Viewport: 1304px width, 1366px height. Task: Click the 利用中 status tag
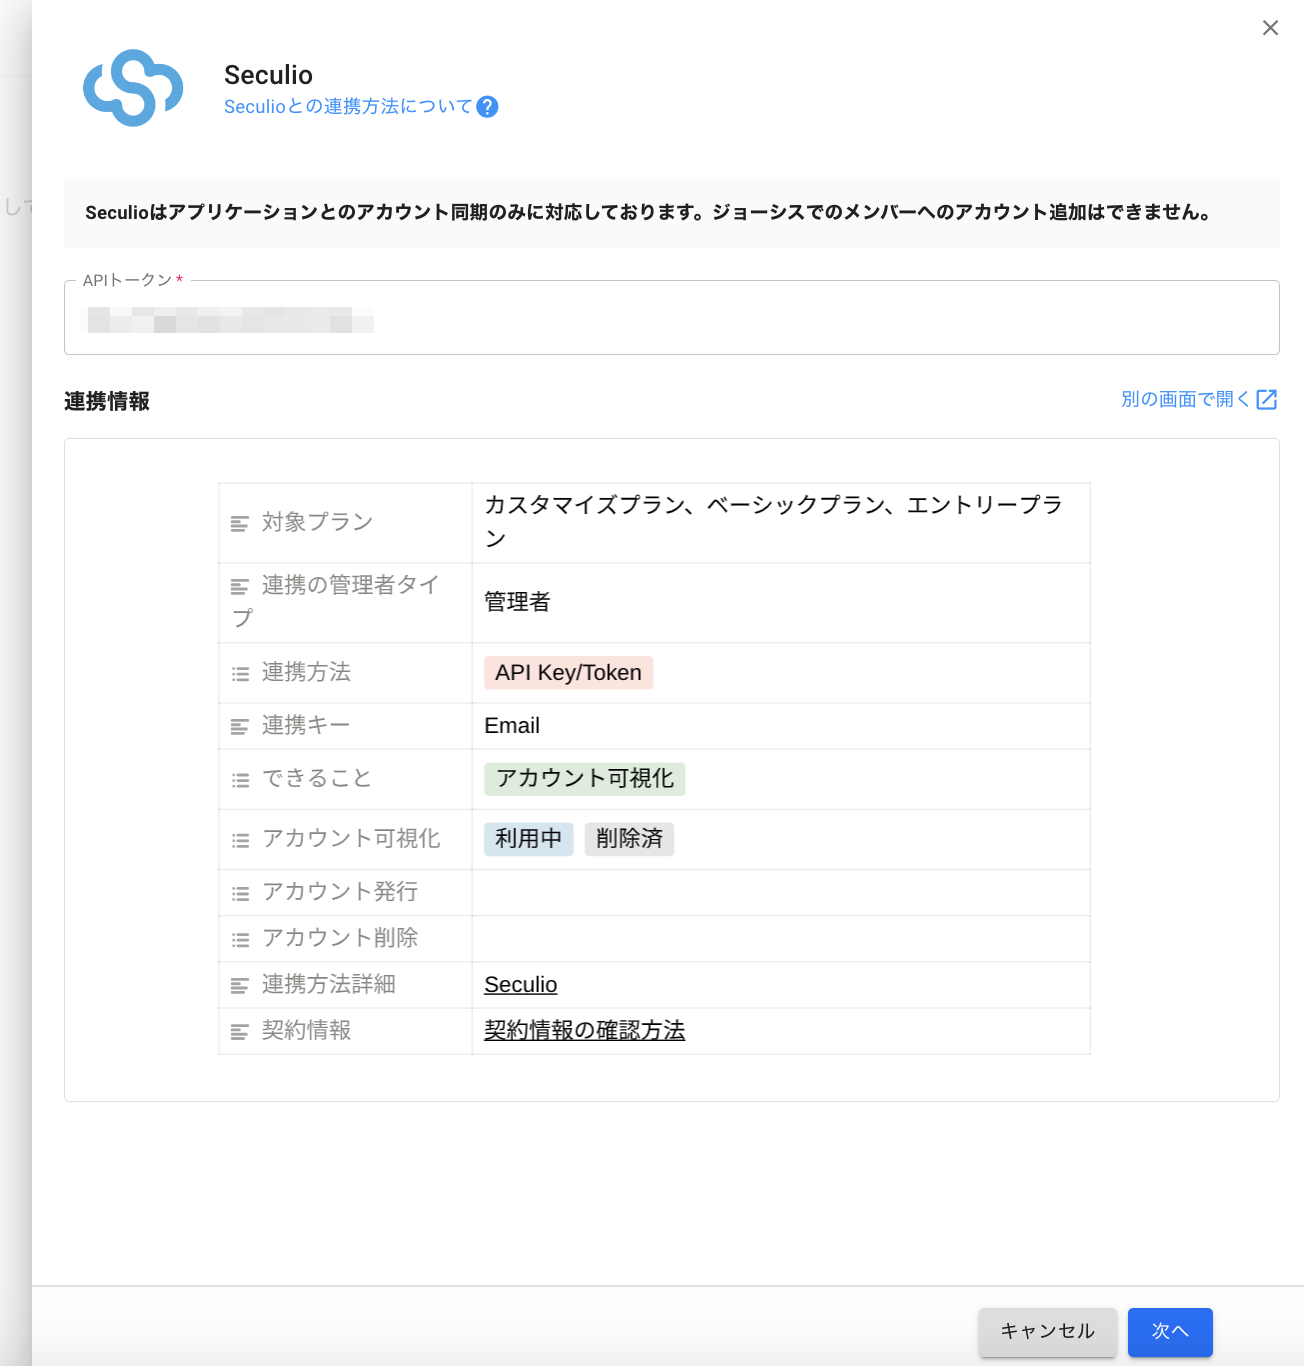point(528,839)
